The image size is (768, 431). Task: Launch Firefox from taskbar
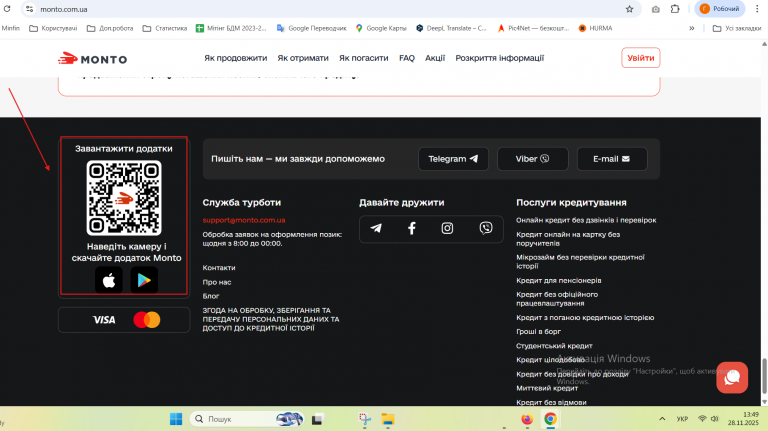[527, 419]
